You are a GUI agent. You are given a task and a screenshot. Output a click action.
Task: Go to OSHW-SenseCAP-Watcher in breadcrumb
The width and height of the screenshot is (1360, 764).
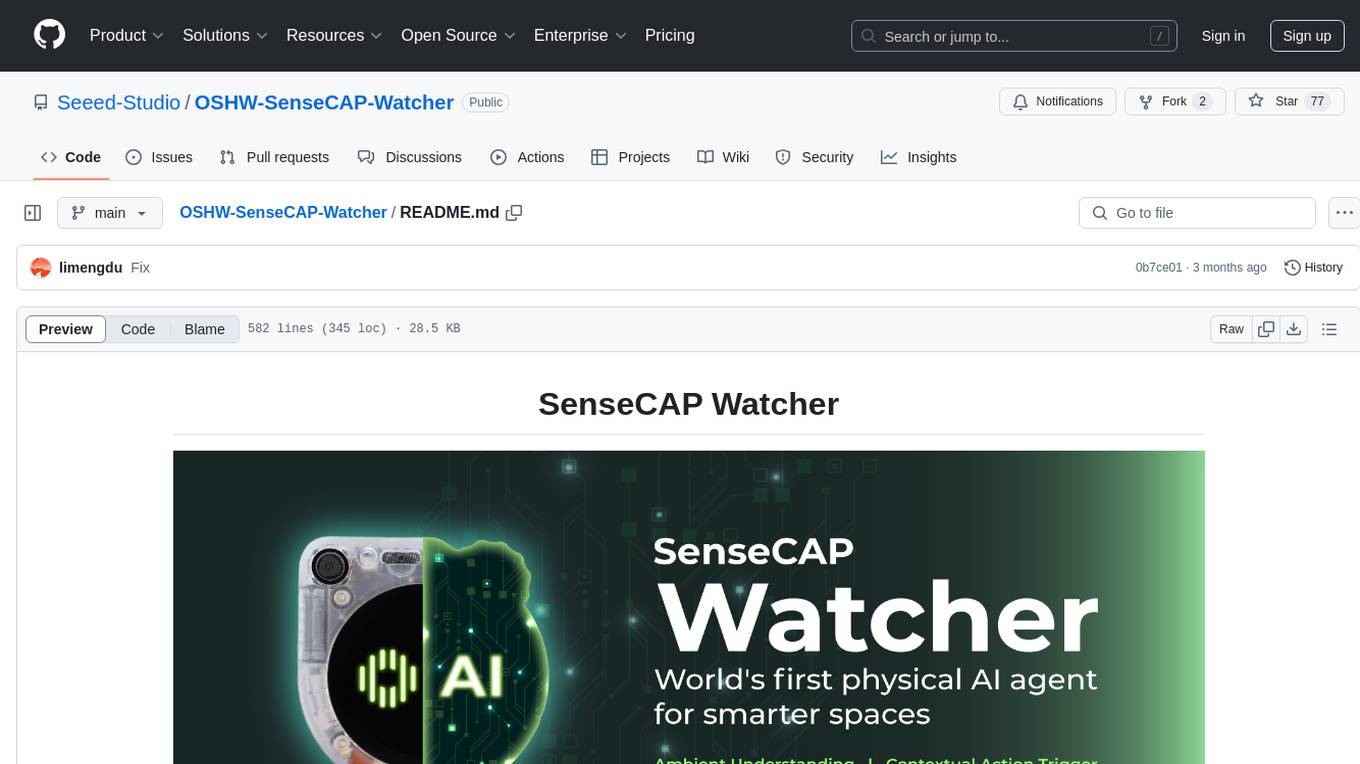283,212
